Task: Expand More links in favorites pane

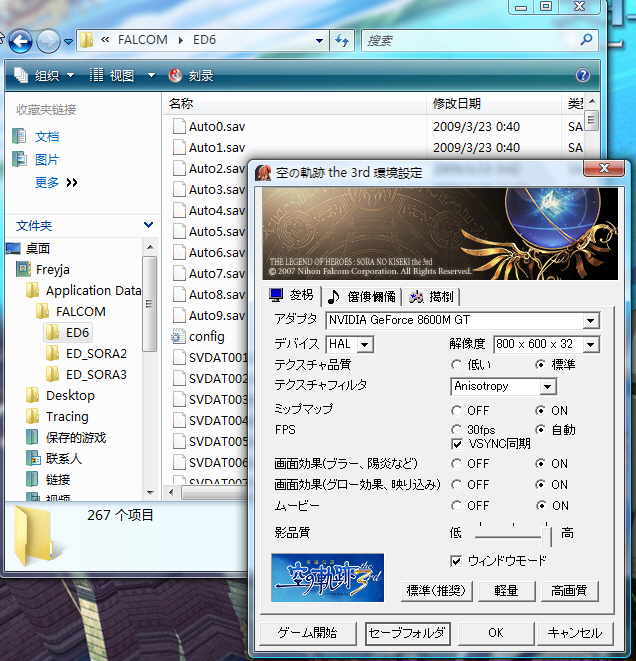Action: (x=56, y=183)
